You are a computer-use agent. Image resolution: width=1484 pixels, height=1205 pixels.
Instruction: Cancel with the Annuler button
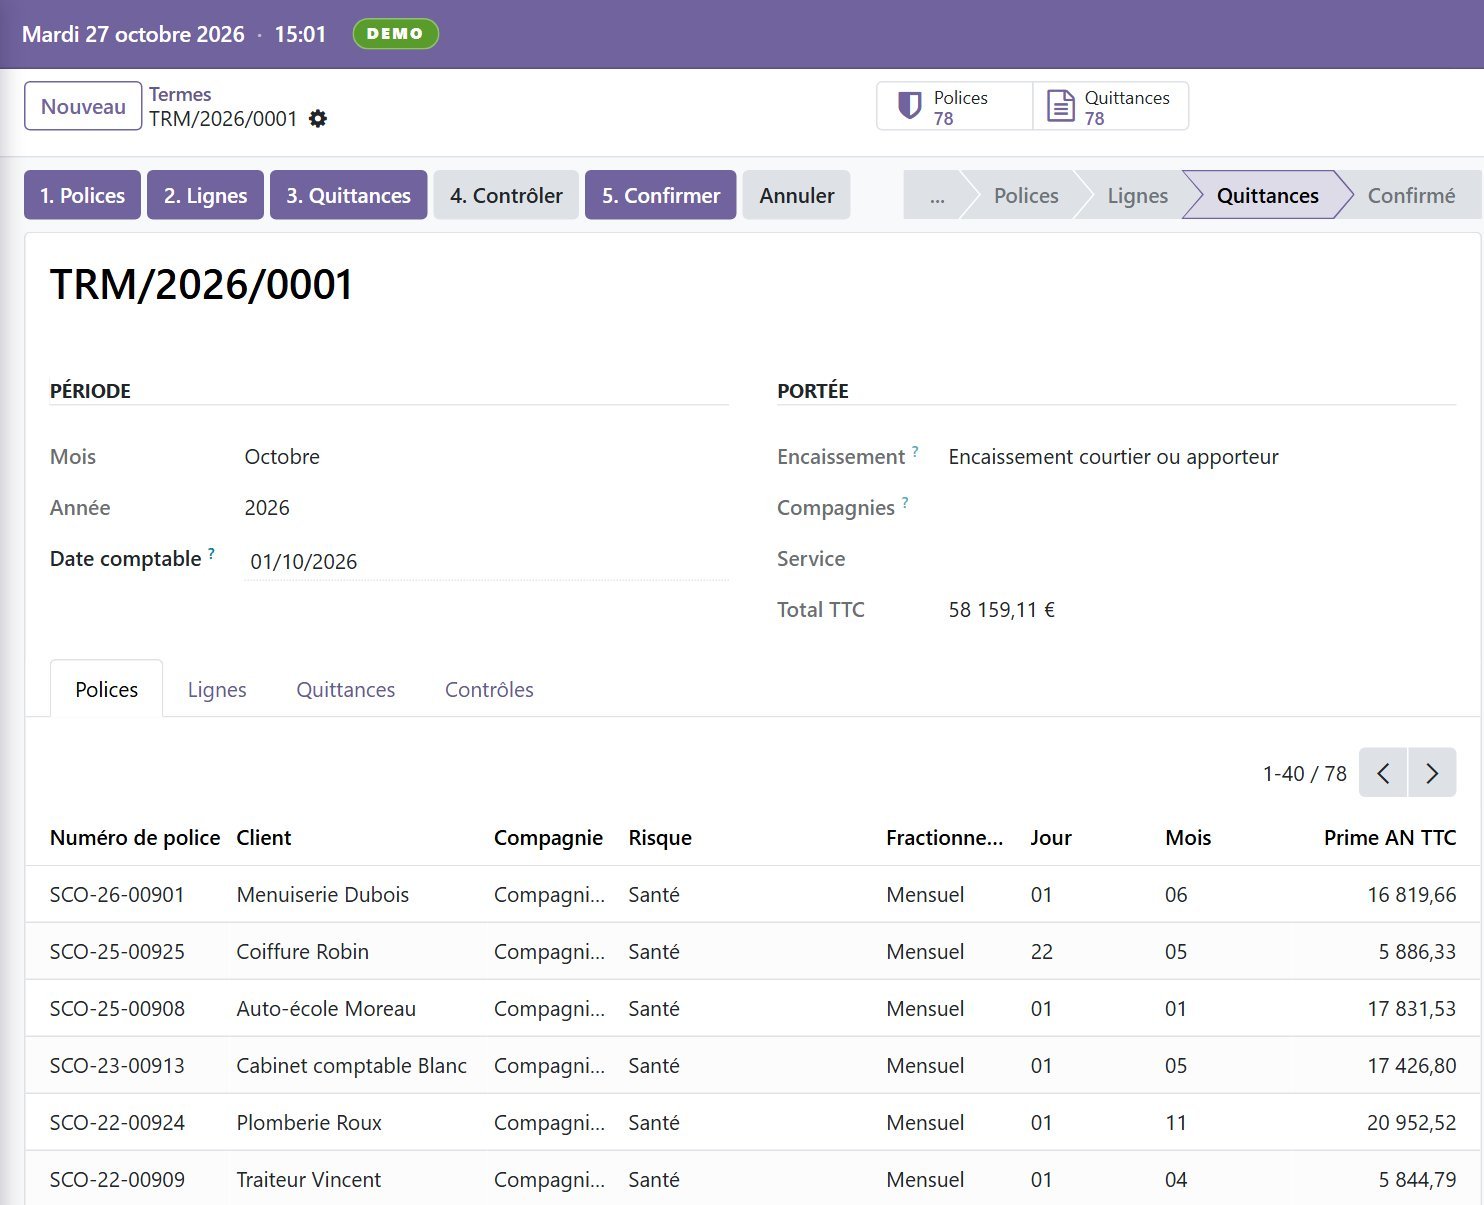[796, 195]
